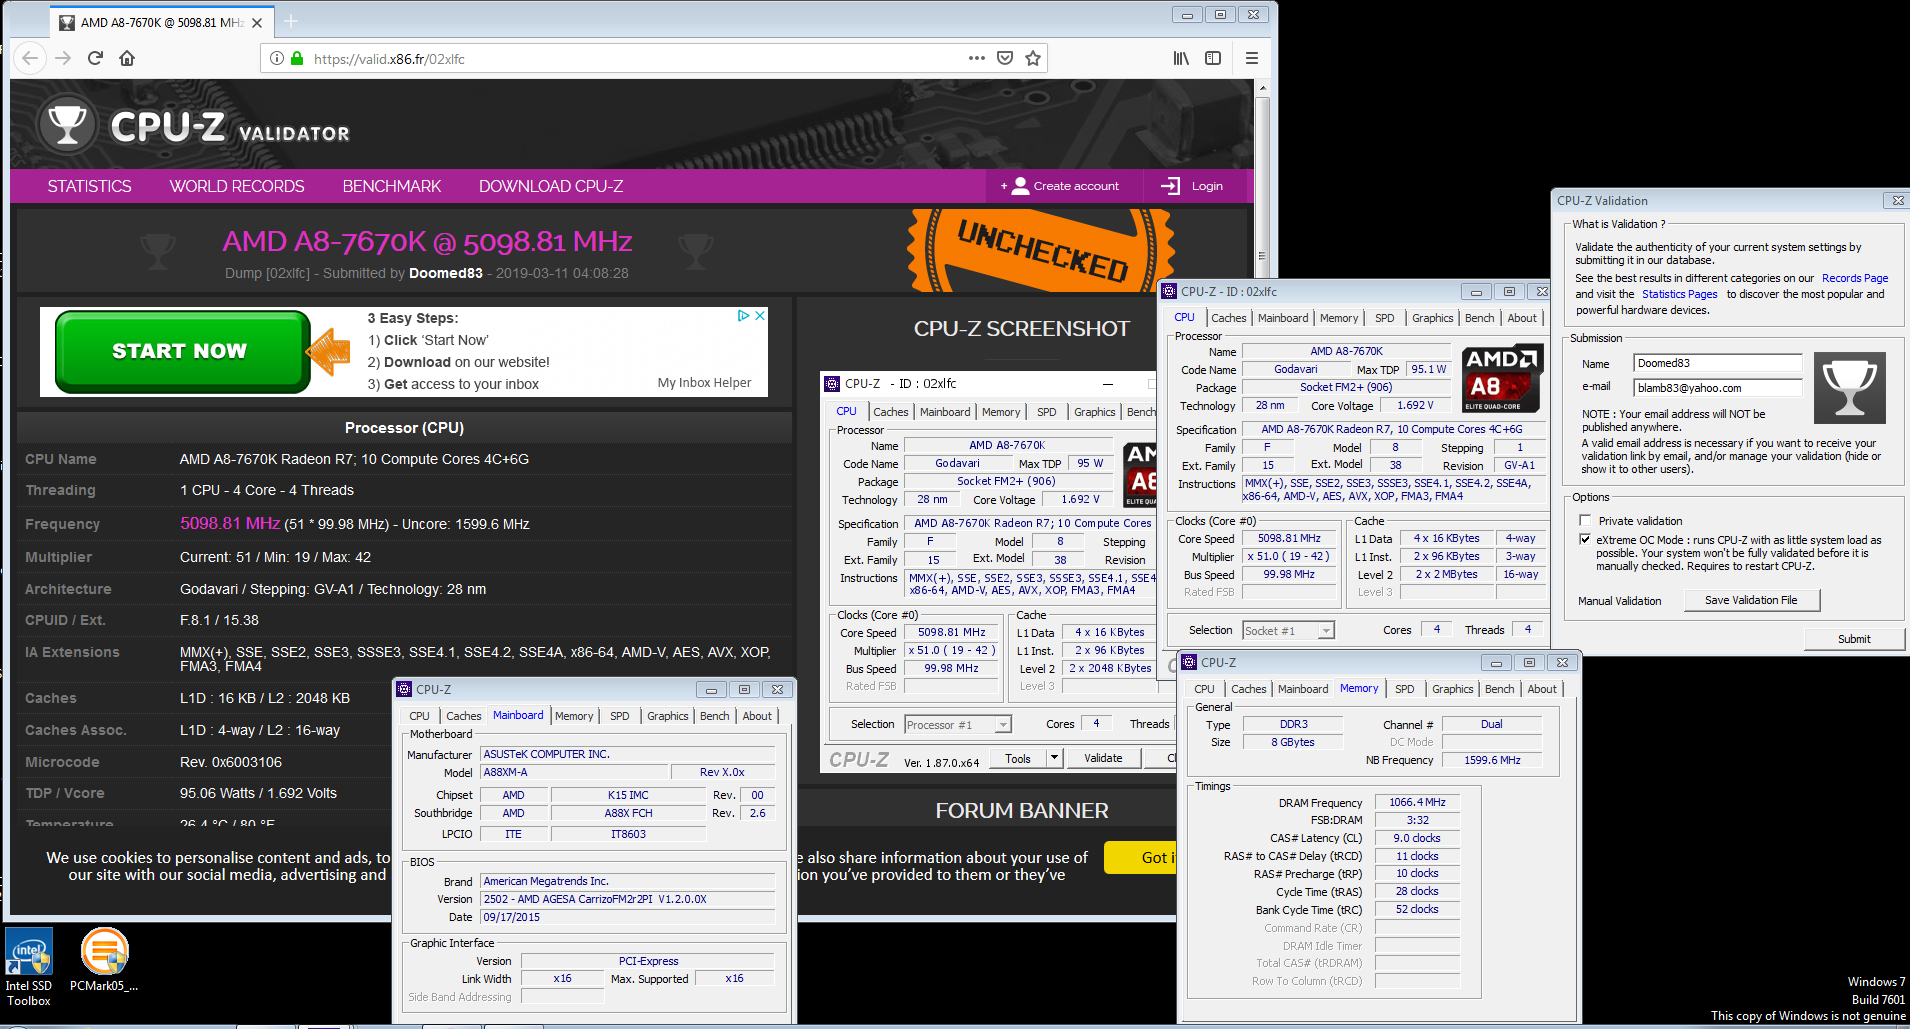Show site information icon in address bar
The image size is (1910, 1029).
[277, 58]
